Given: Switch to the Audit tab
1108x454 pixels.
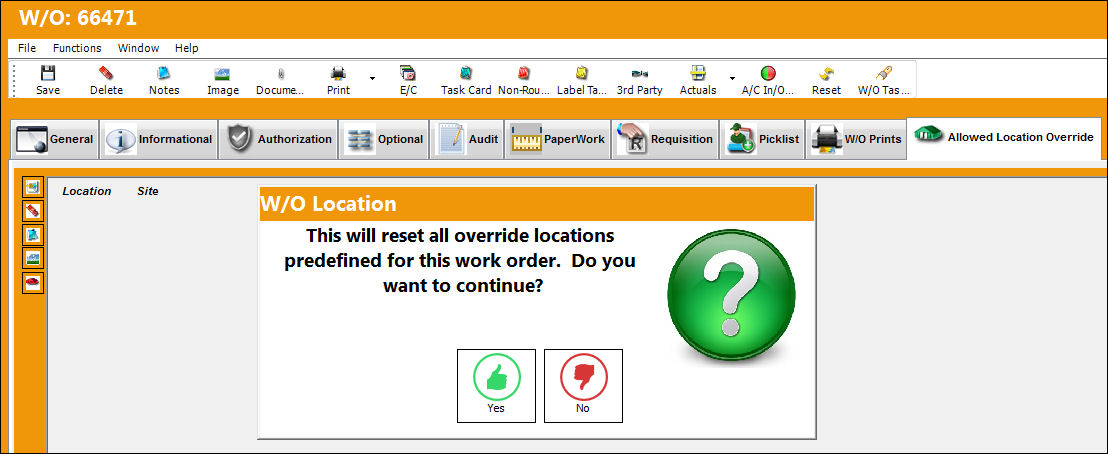Looking at the screenshot, I should (466, 139).
